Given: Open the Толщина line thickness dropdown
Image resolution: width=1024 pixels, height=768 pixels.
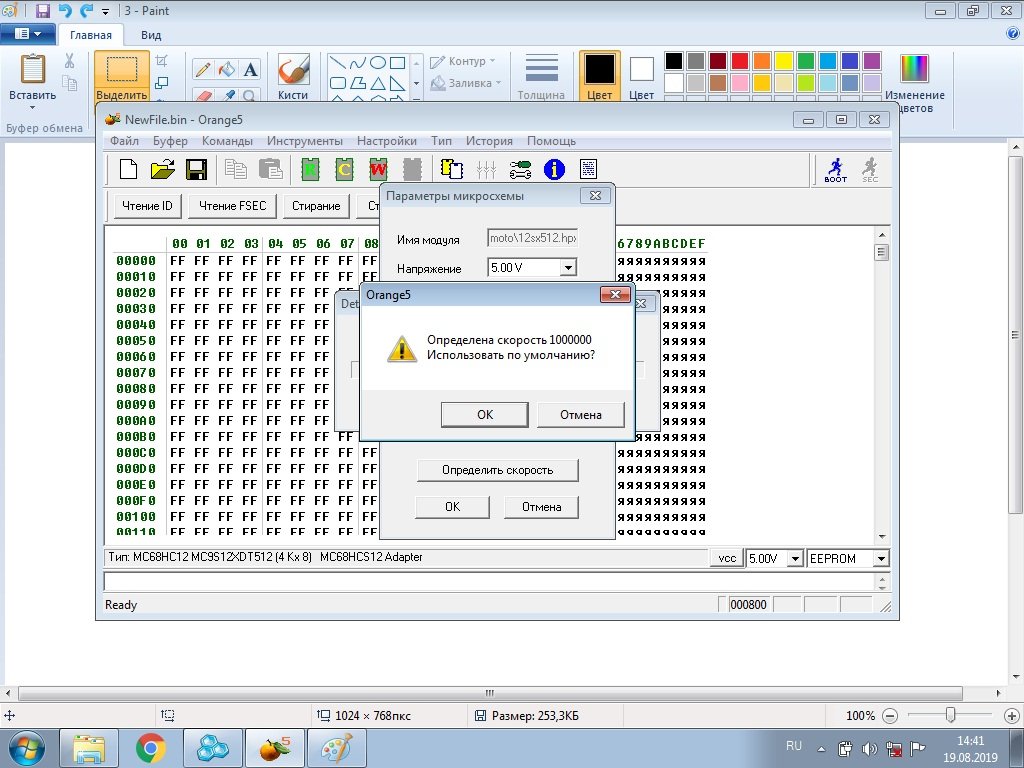Looking at the screenshot, I should tap(541, 76).
